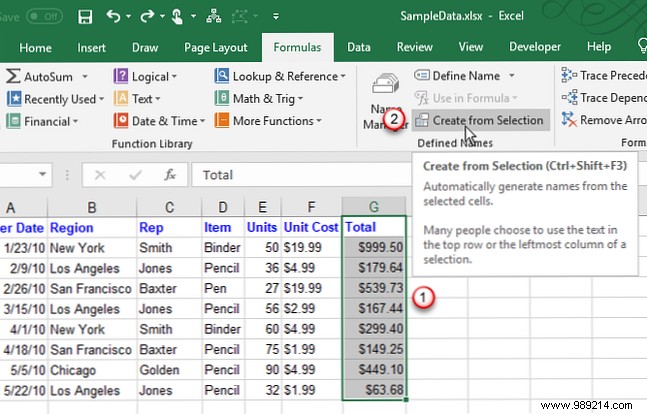The width and height of the screenshot is (647, 414).
Task: Click Trace Dependents
Action: [x=604, y=98]
